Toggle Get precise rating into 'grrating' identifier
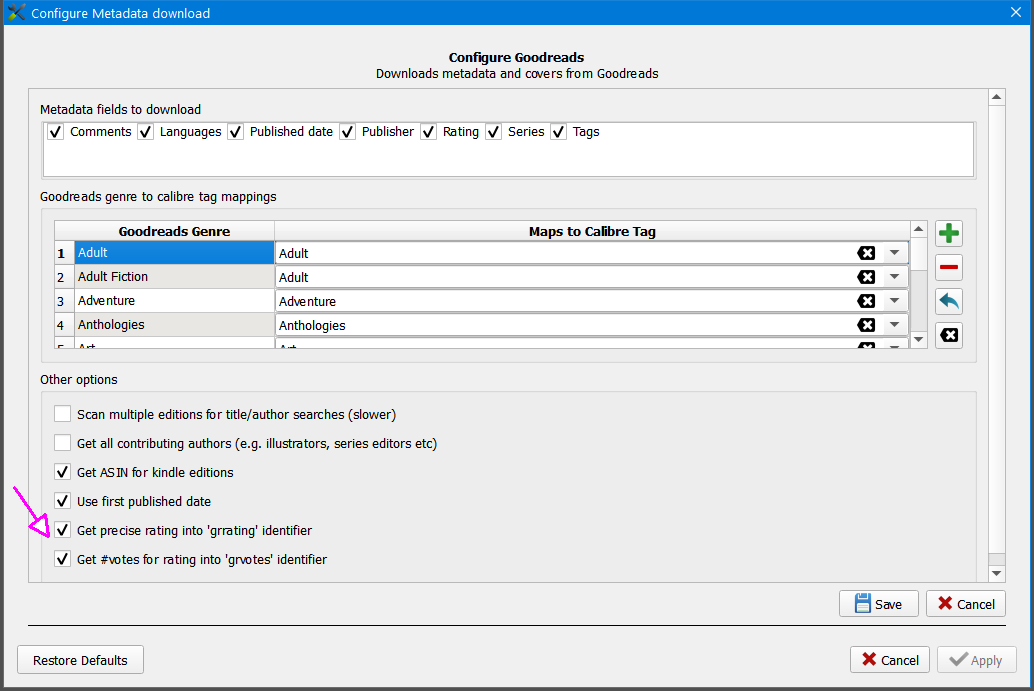This screenshot has height=691, width=1034. pos(63,530)
